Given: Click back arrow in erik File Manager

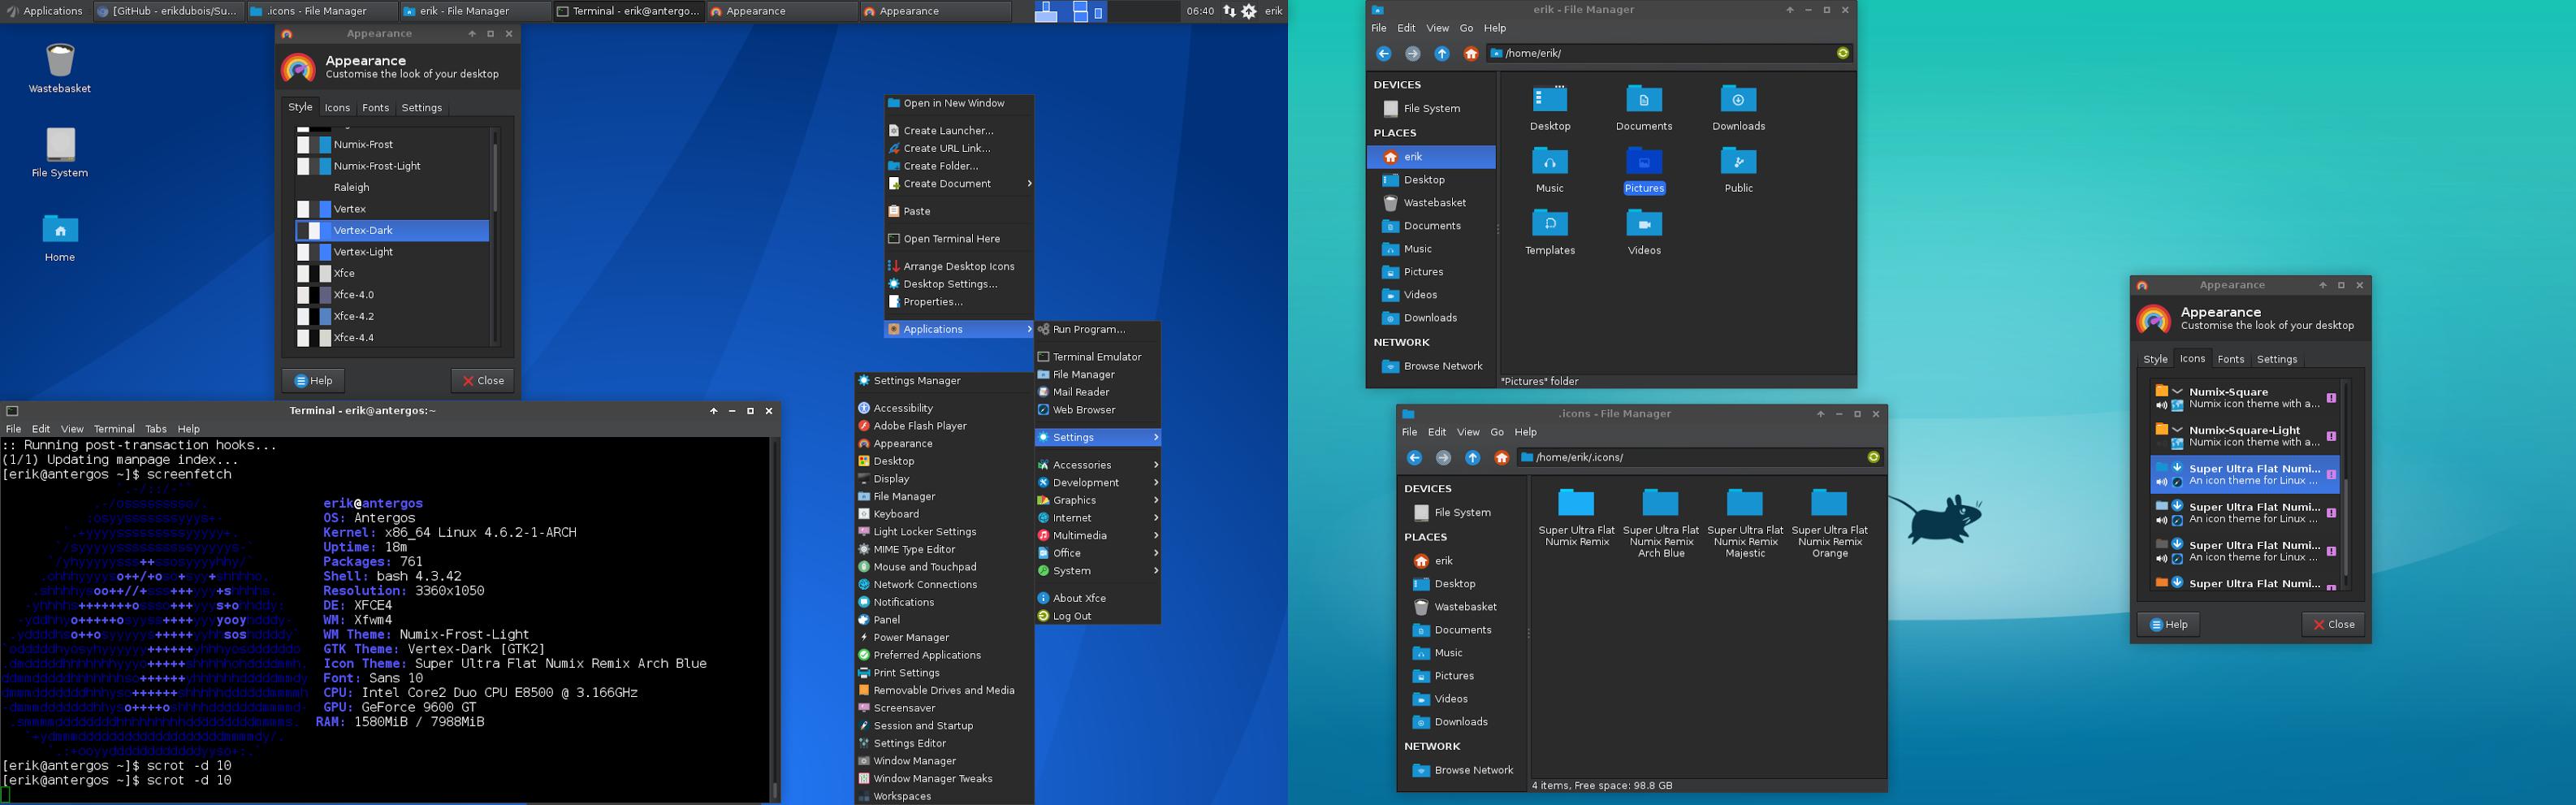Looking at the screenshot, I should point(1384,54).
